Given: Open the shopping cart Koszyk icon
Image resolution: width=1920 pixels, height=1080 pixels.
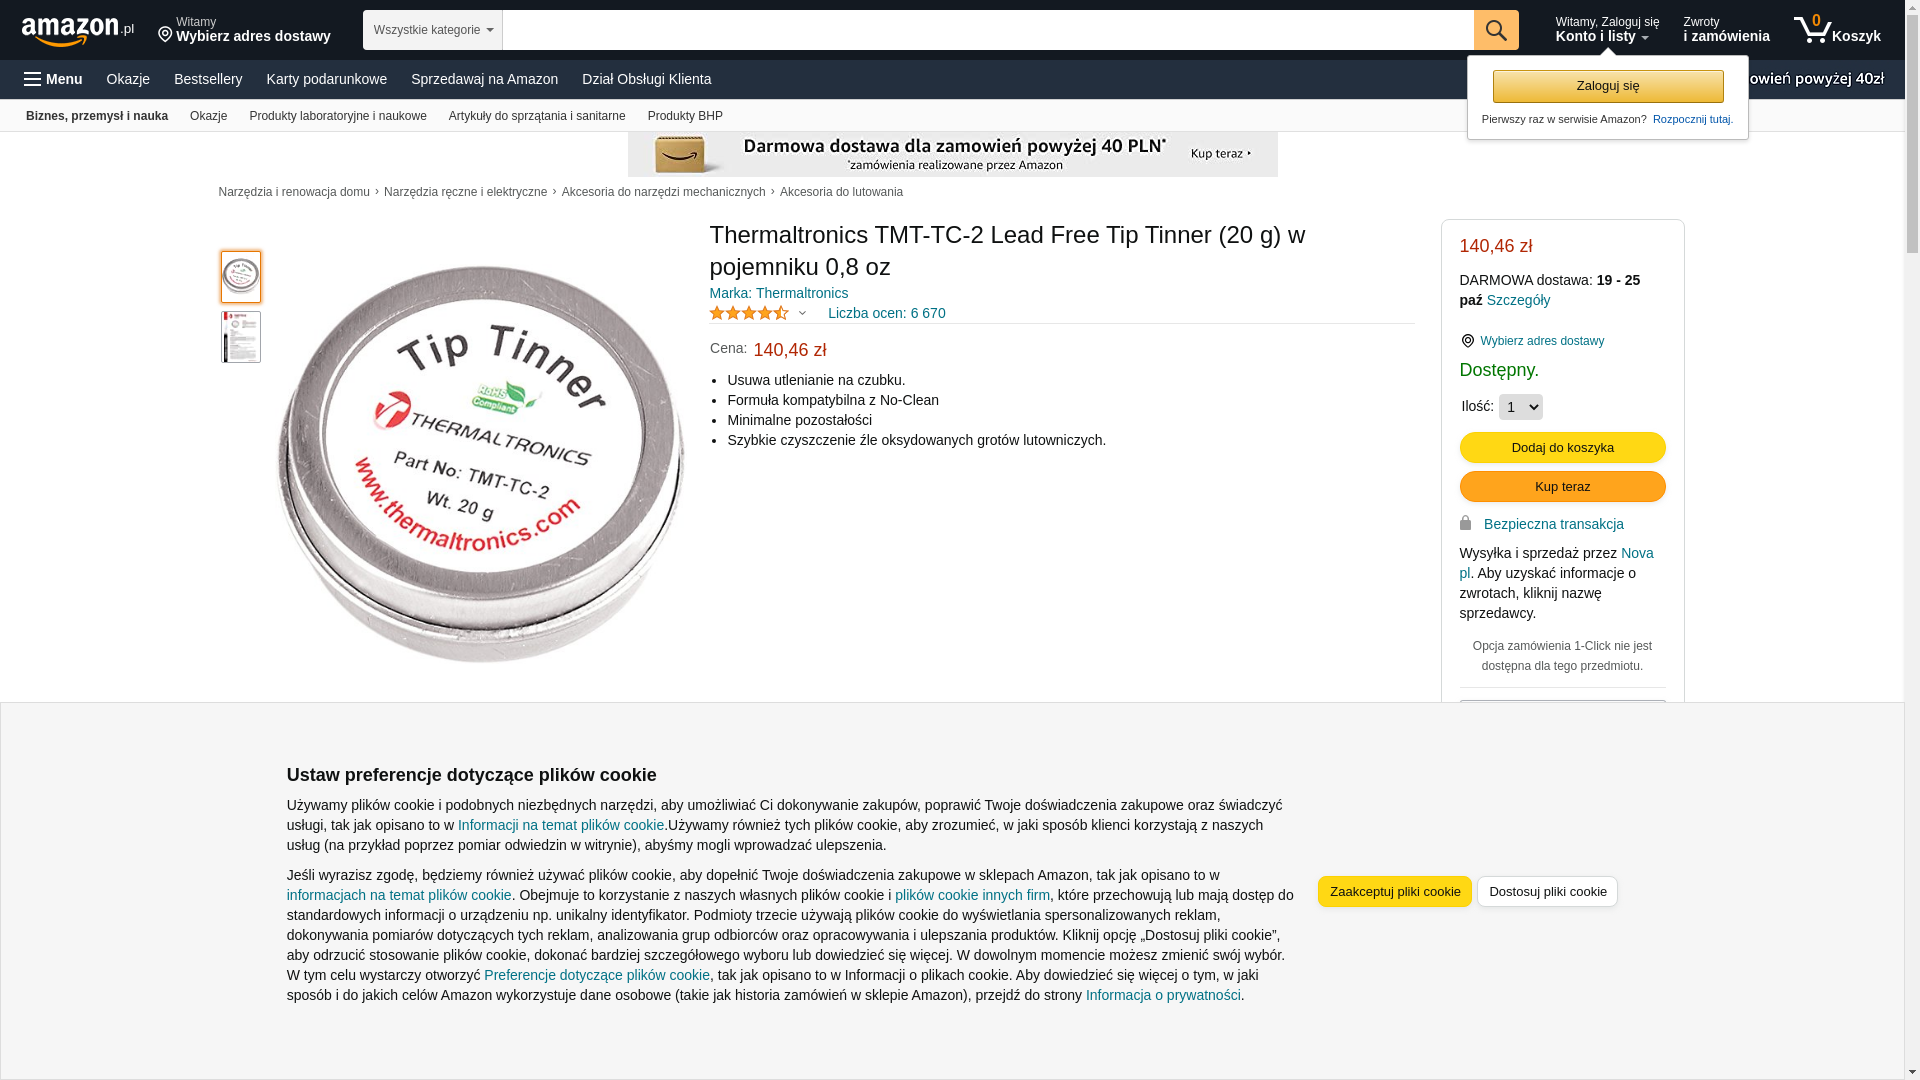Looking at the screenshot, I should [1837, 30].
